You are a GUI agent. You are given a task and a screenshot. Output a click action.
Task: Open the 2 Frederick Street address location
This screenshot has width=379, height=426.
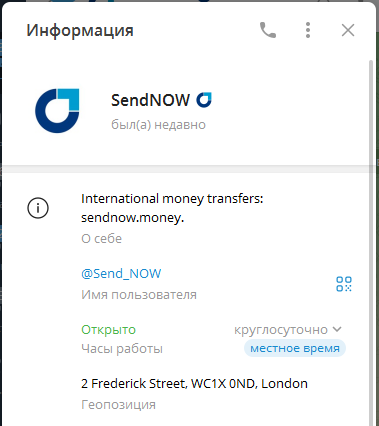[x=194, y=384]
